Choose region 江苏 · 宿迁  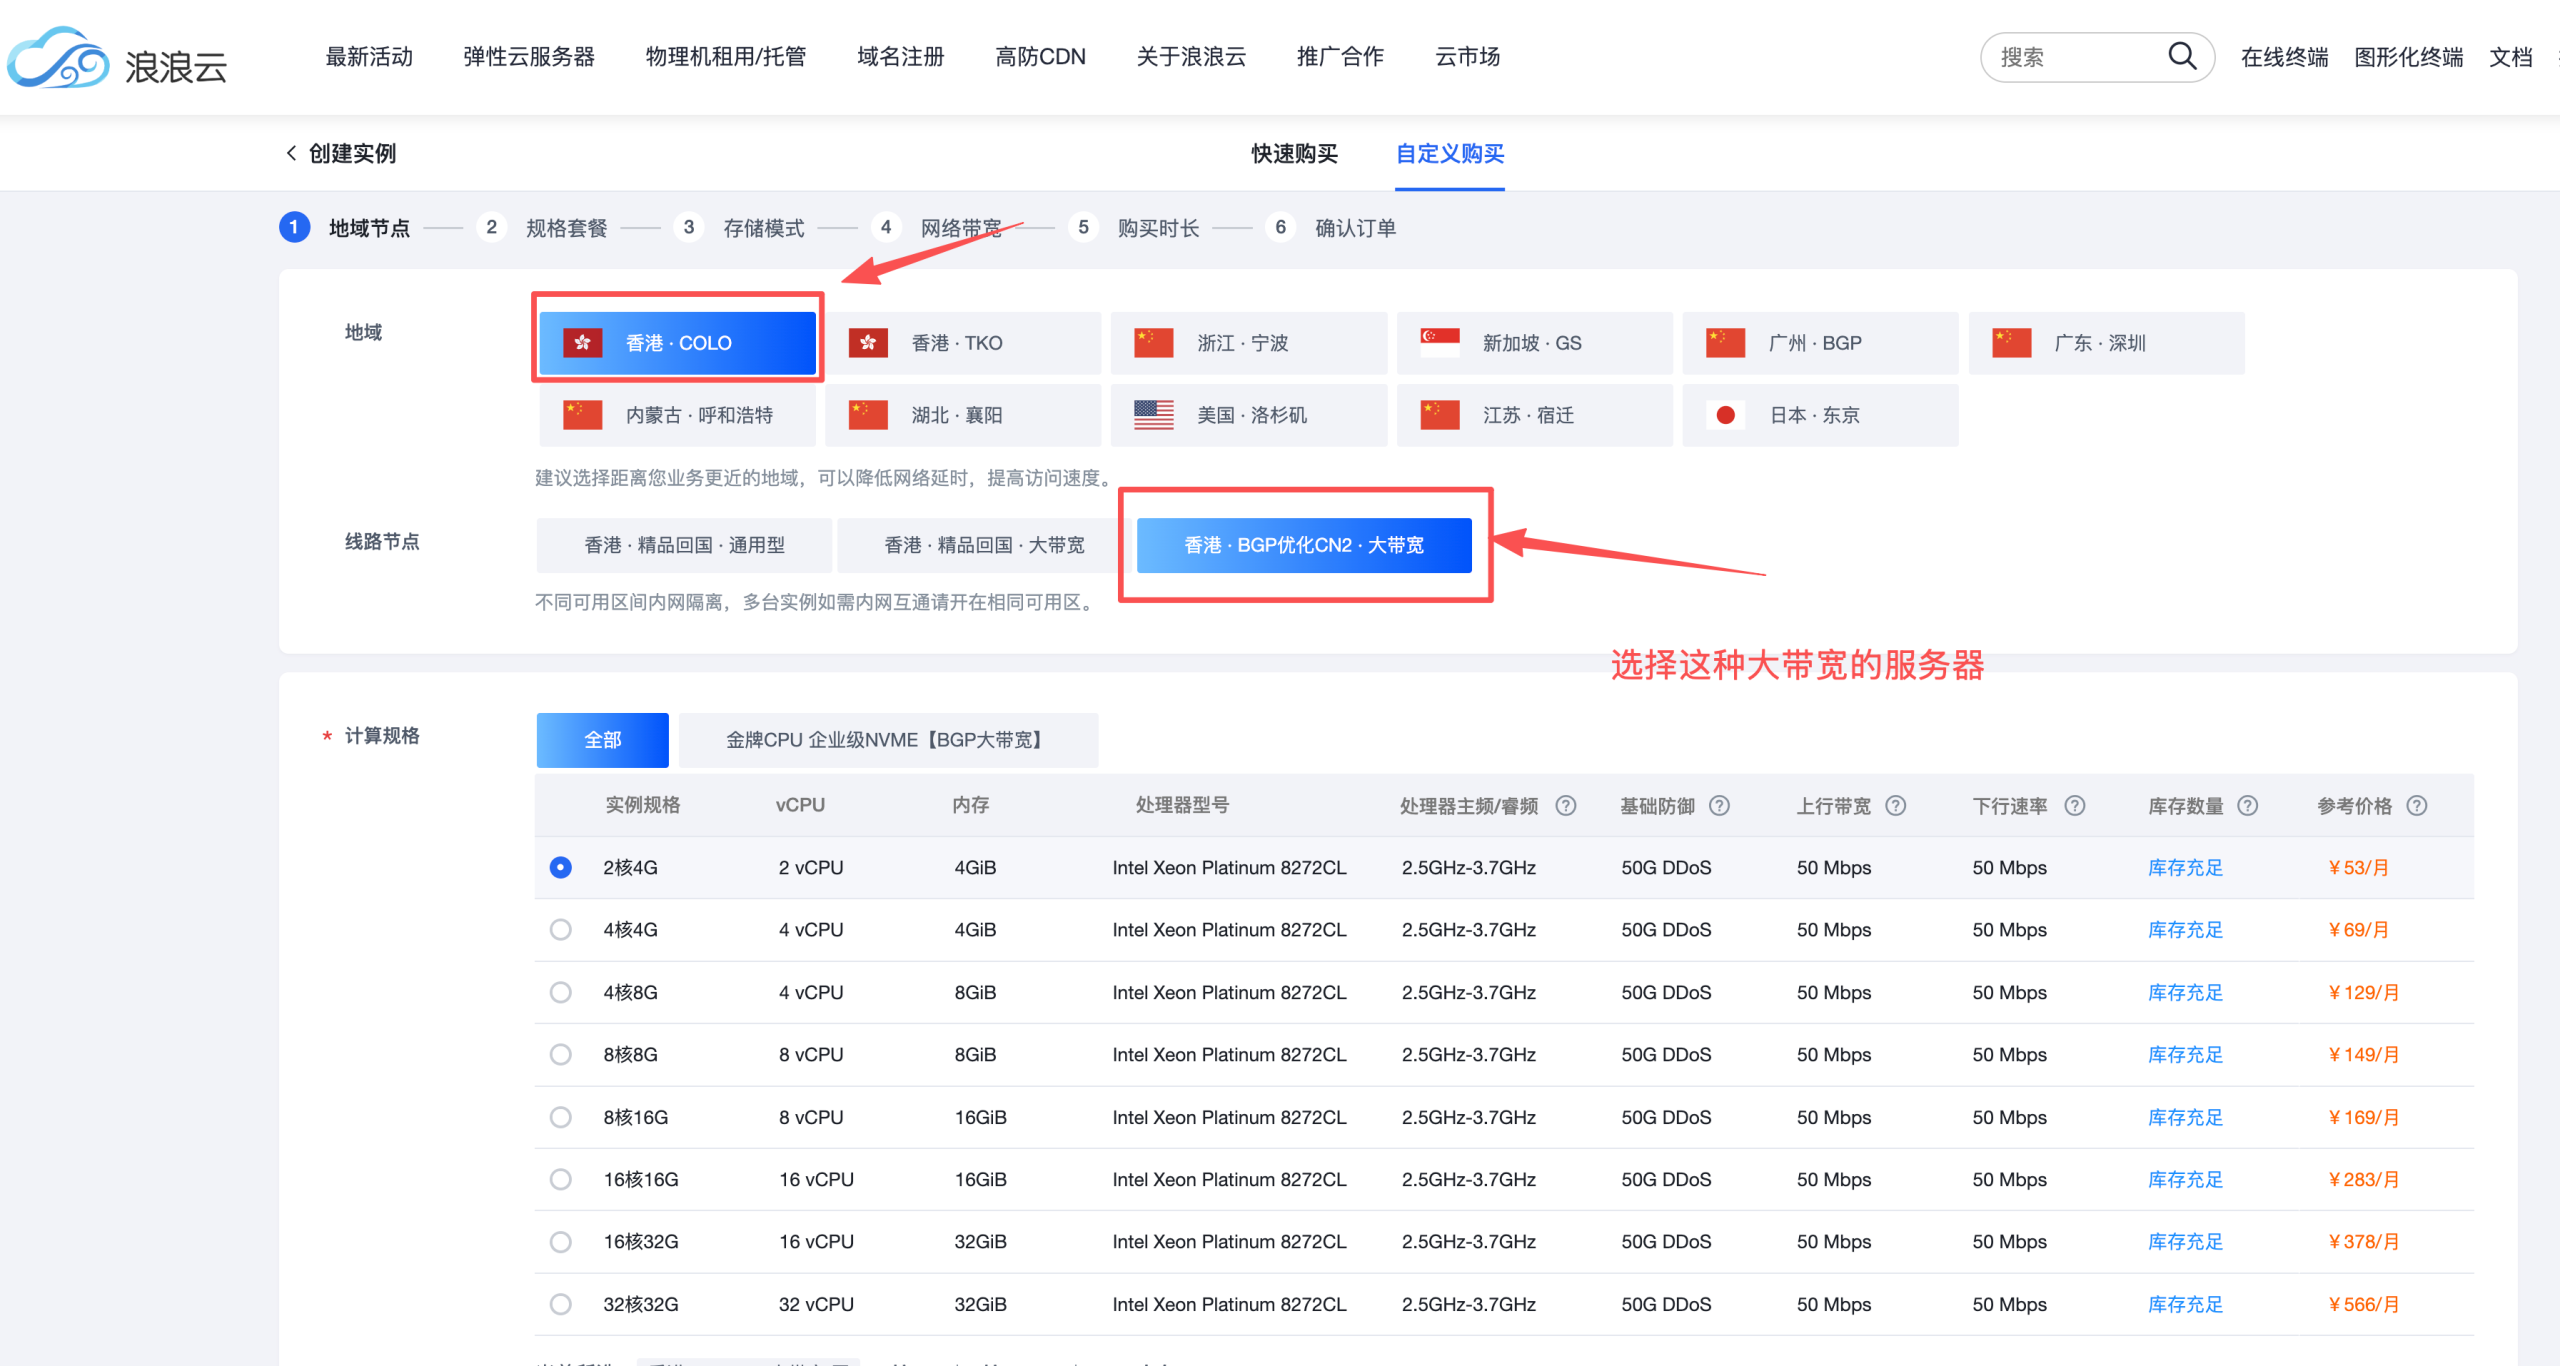(x=1535, y=415)
